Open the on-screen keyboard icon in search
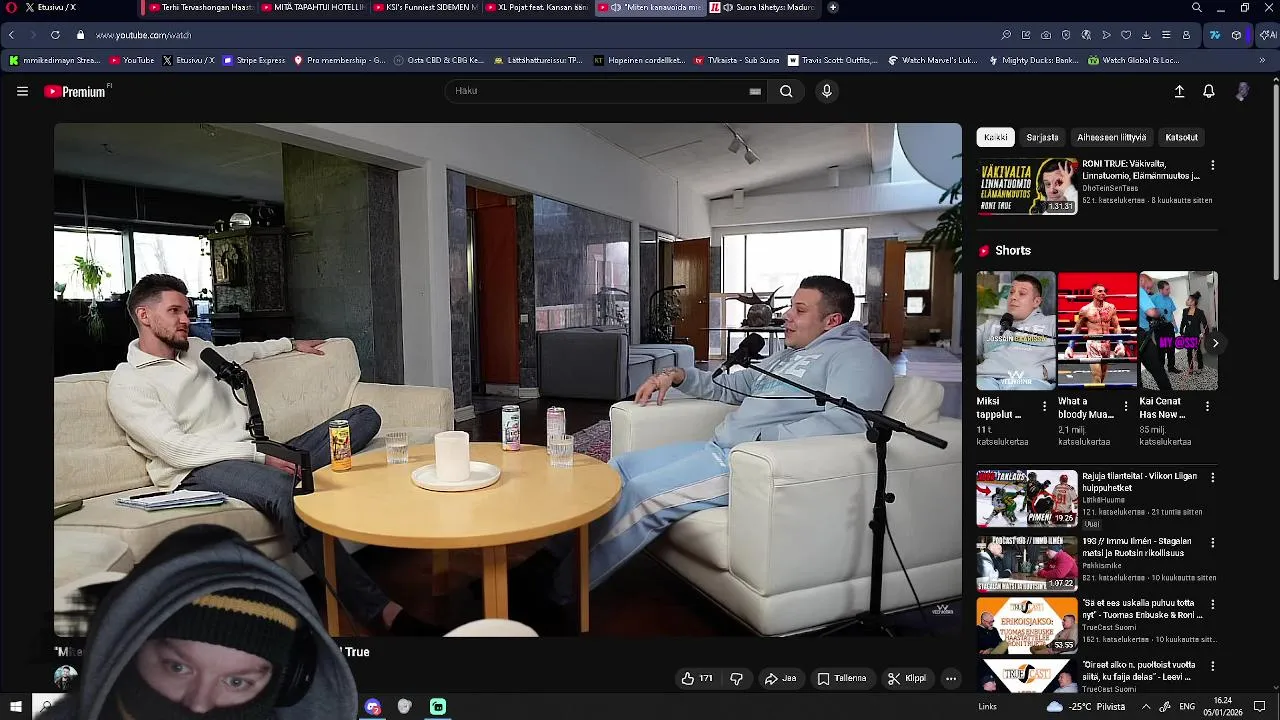The height and width of the screenshot is (720, 1280). [755, 91]
